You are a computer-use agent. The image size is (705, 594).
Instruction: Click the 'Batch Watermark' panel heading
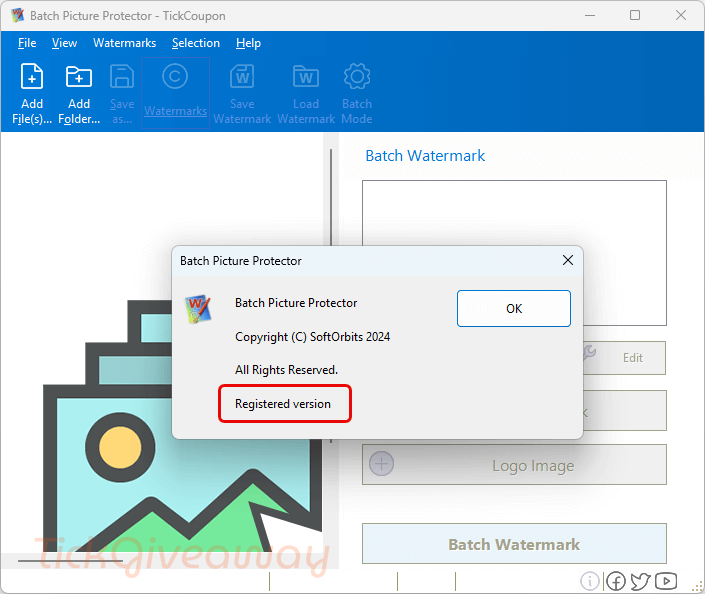425,156
